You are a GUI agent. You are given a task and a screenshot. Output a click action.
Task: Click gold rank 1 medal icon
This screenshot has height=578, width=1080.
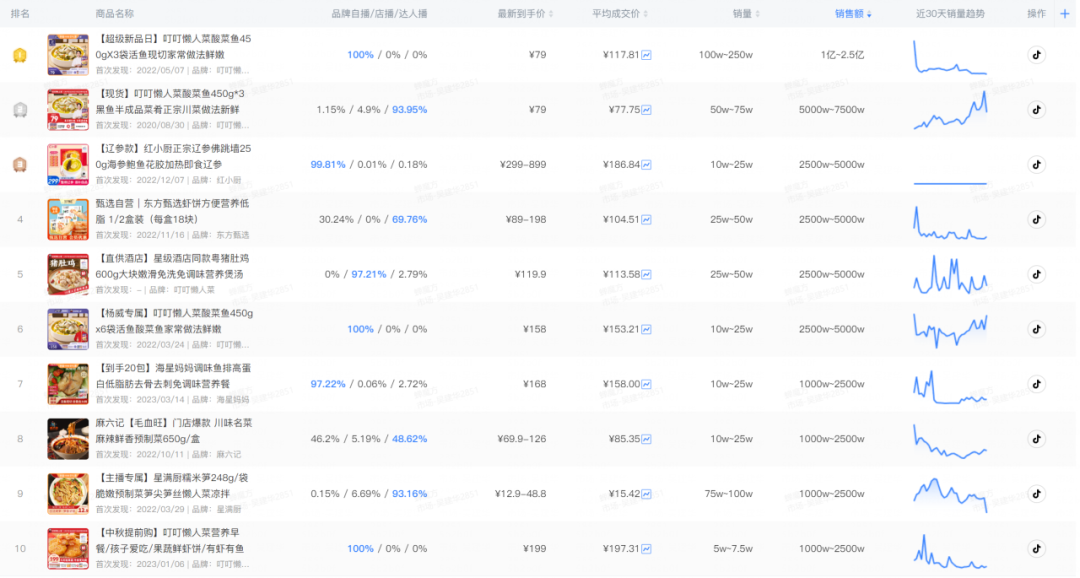coord(20,56)
